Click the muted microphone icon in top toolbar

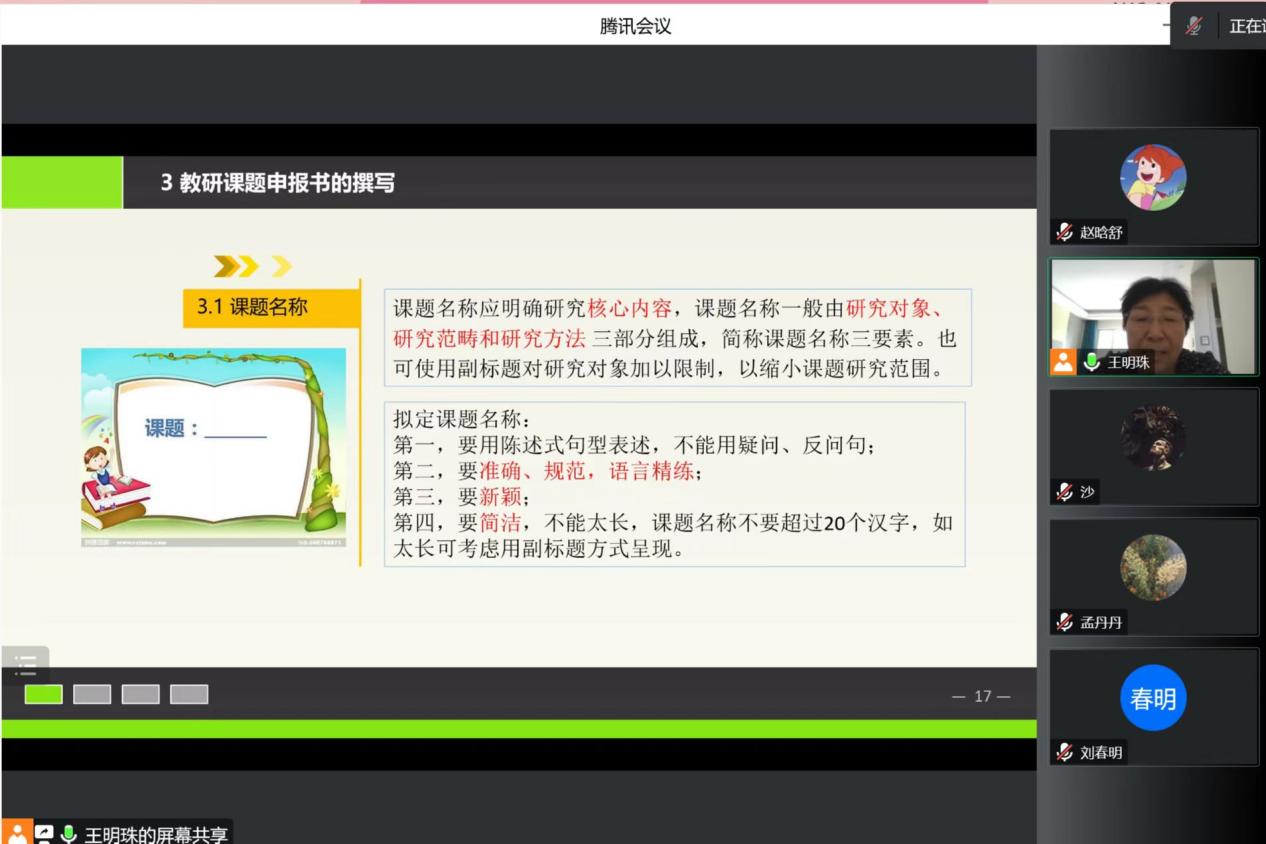[1194, 26]
